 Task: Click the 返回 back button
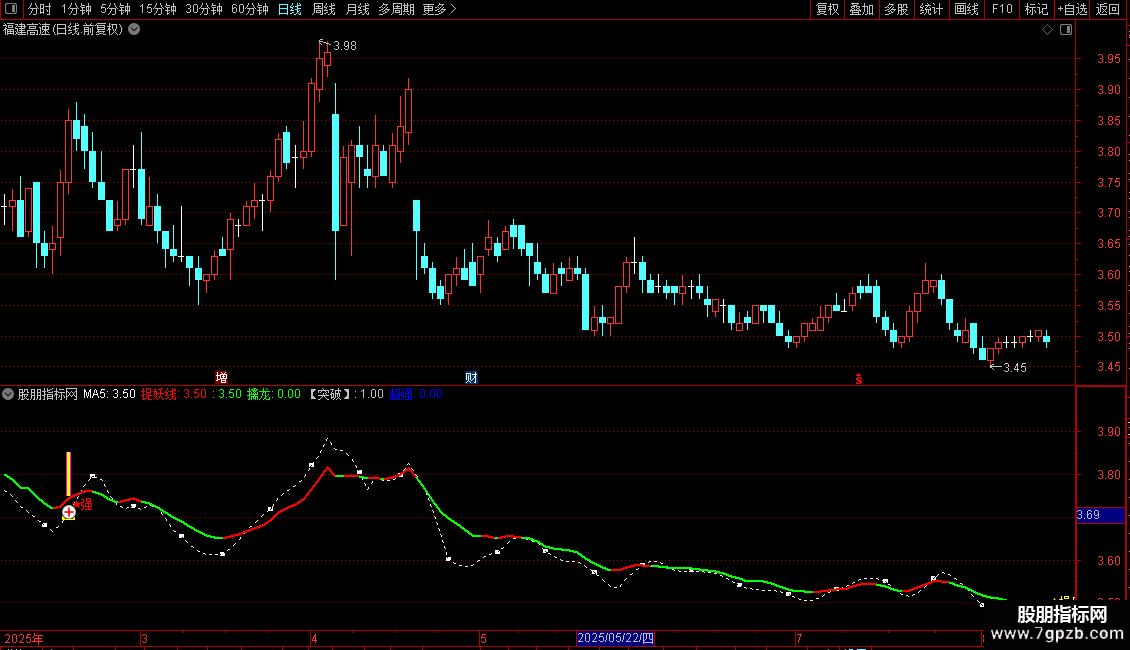coord(1108,9)
